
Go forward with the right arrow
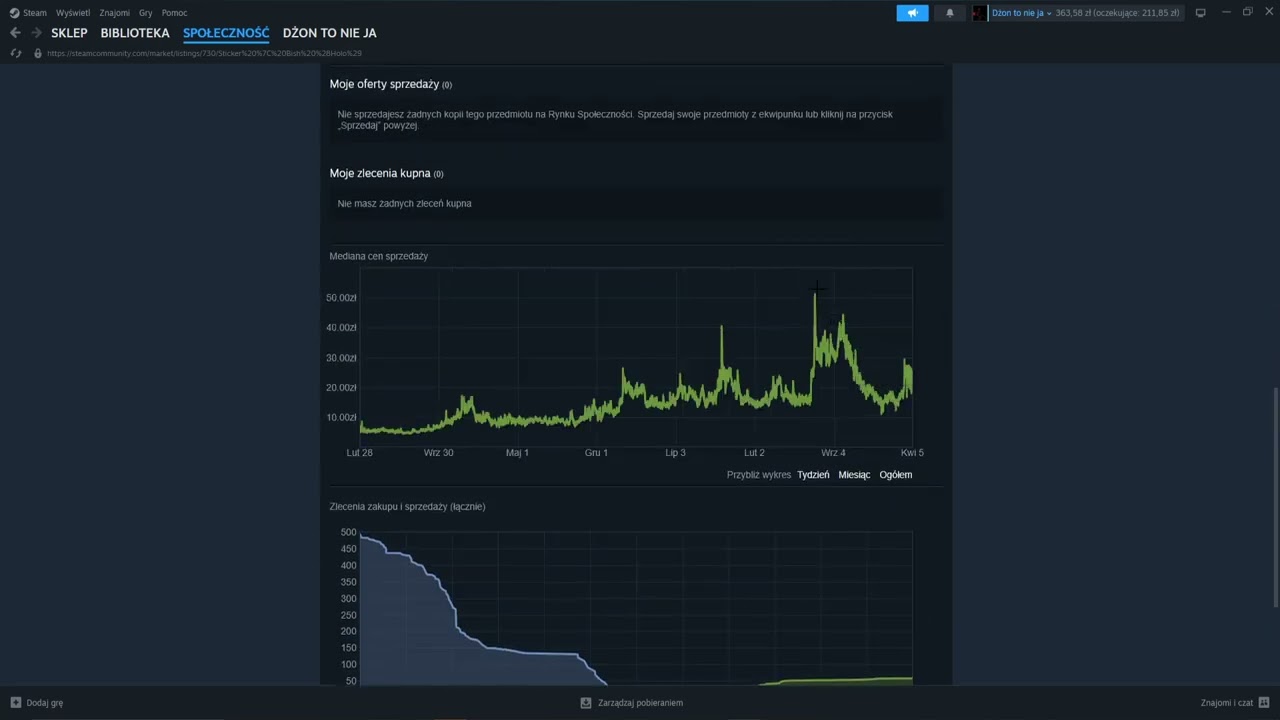click(36, 33)
